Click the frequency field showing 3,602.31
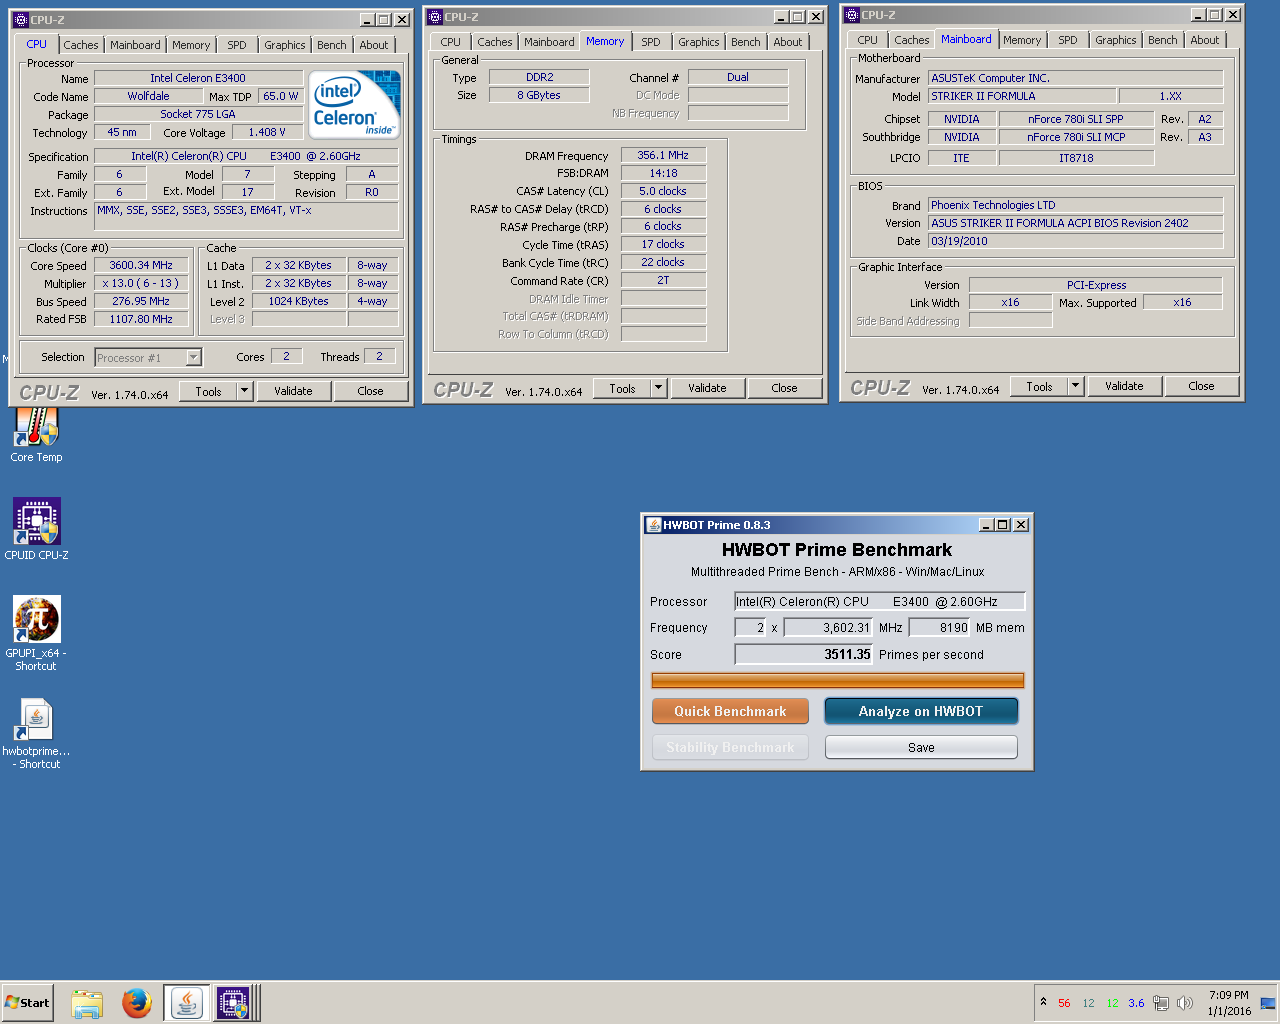This screenshot has height=1024, width=1280. click(x=829, y=628)
